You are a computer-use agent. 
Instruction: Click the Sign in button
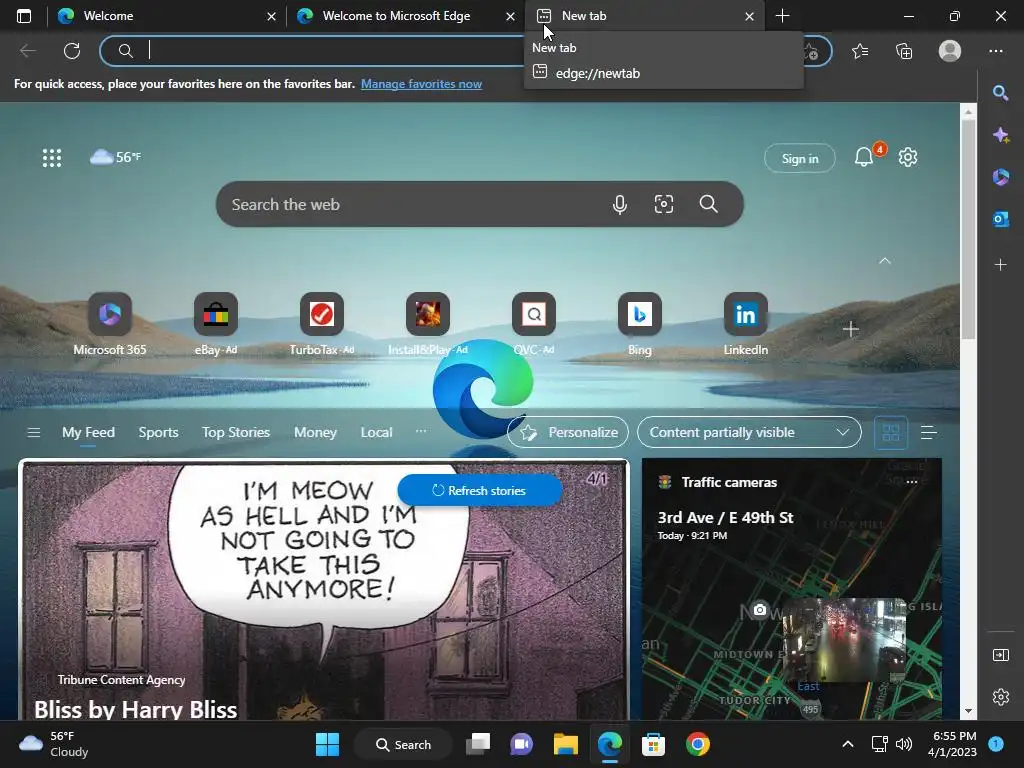tap(799, 158)
